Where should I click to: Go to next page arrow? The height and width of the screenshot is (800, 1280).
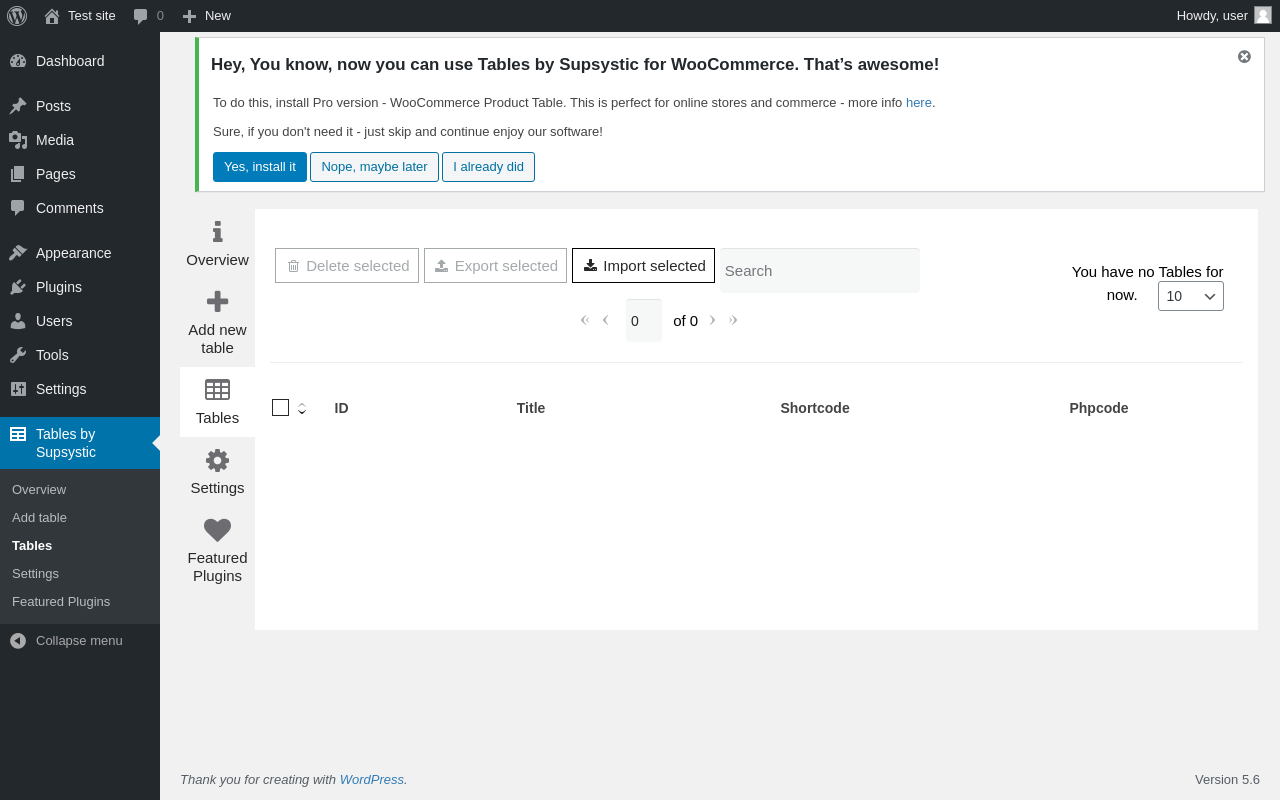pos(713,320)
